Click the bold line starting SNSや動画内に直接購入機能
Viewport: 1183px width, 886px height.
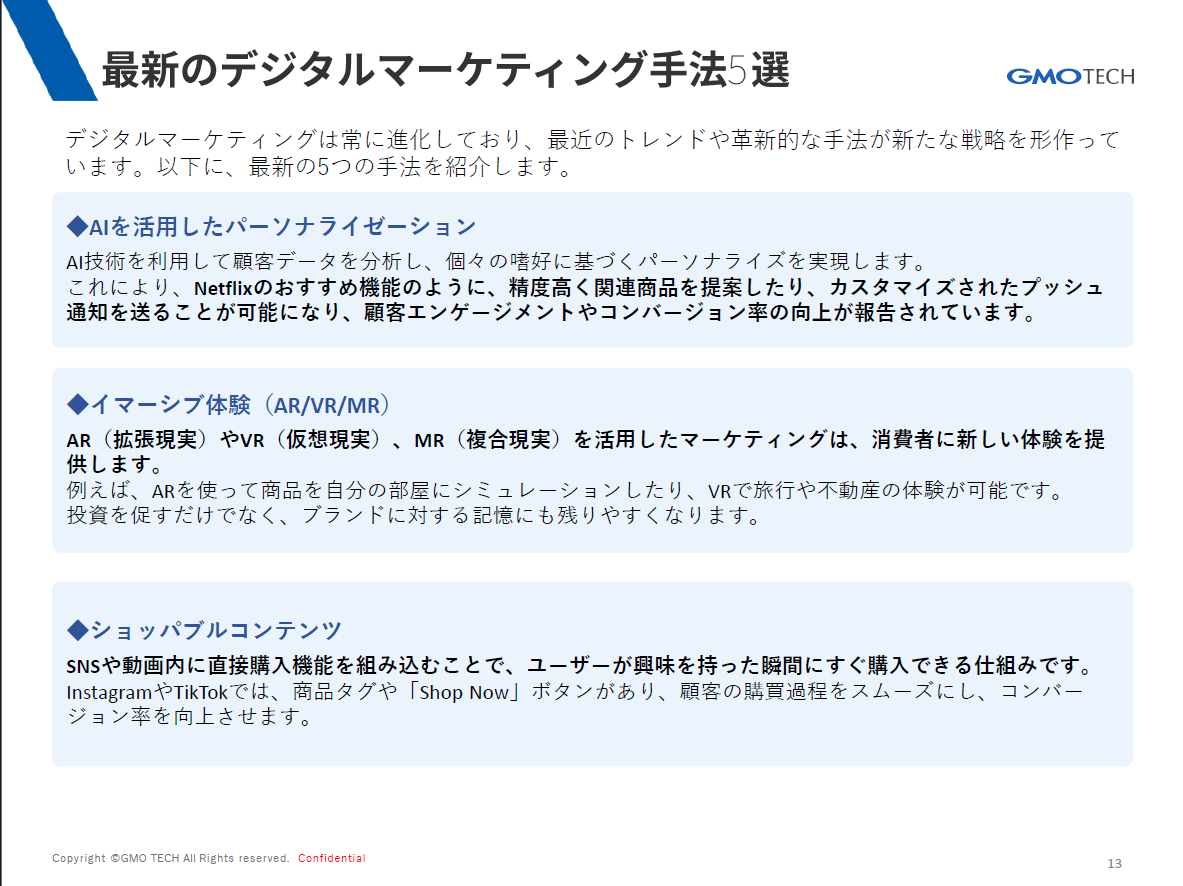(x=581, y=666)
